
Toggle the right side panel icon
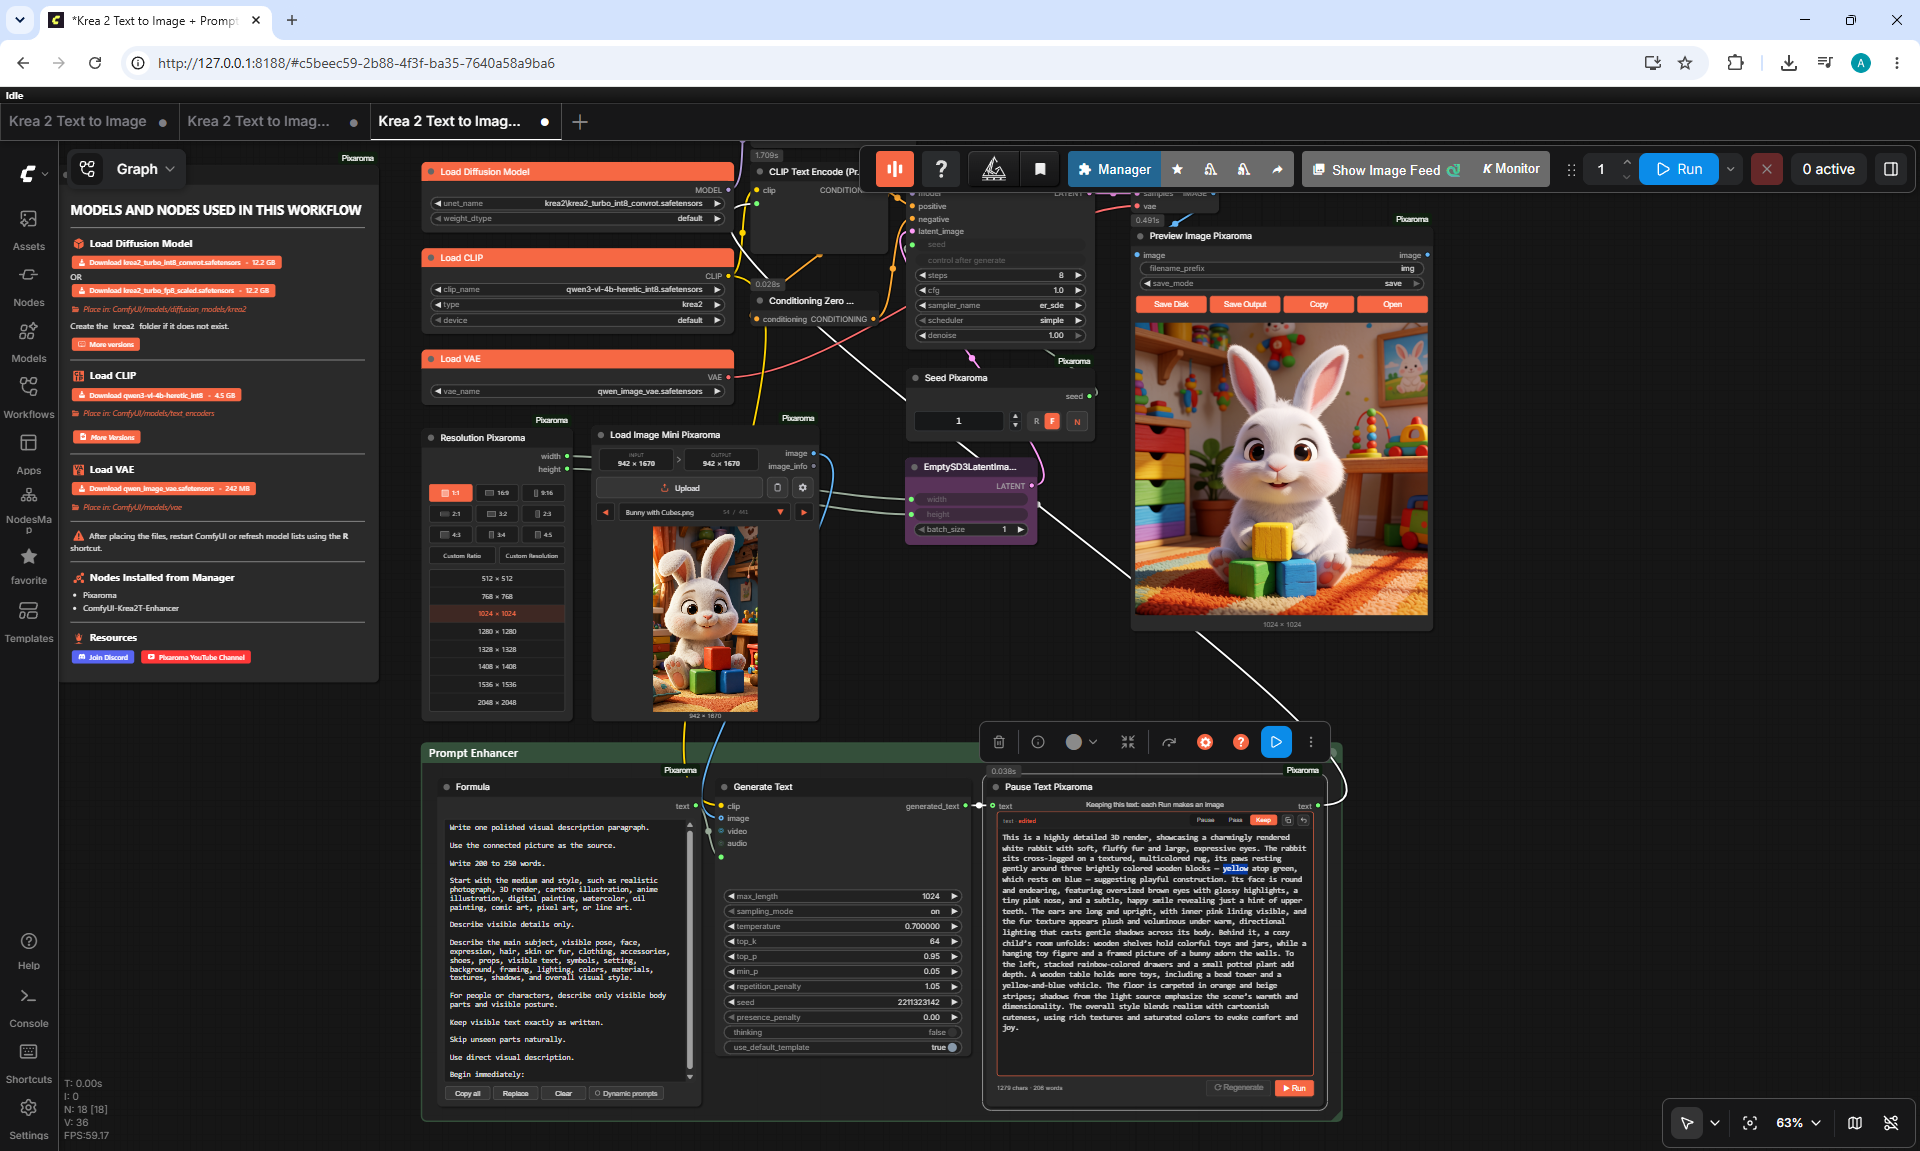1891,169
